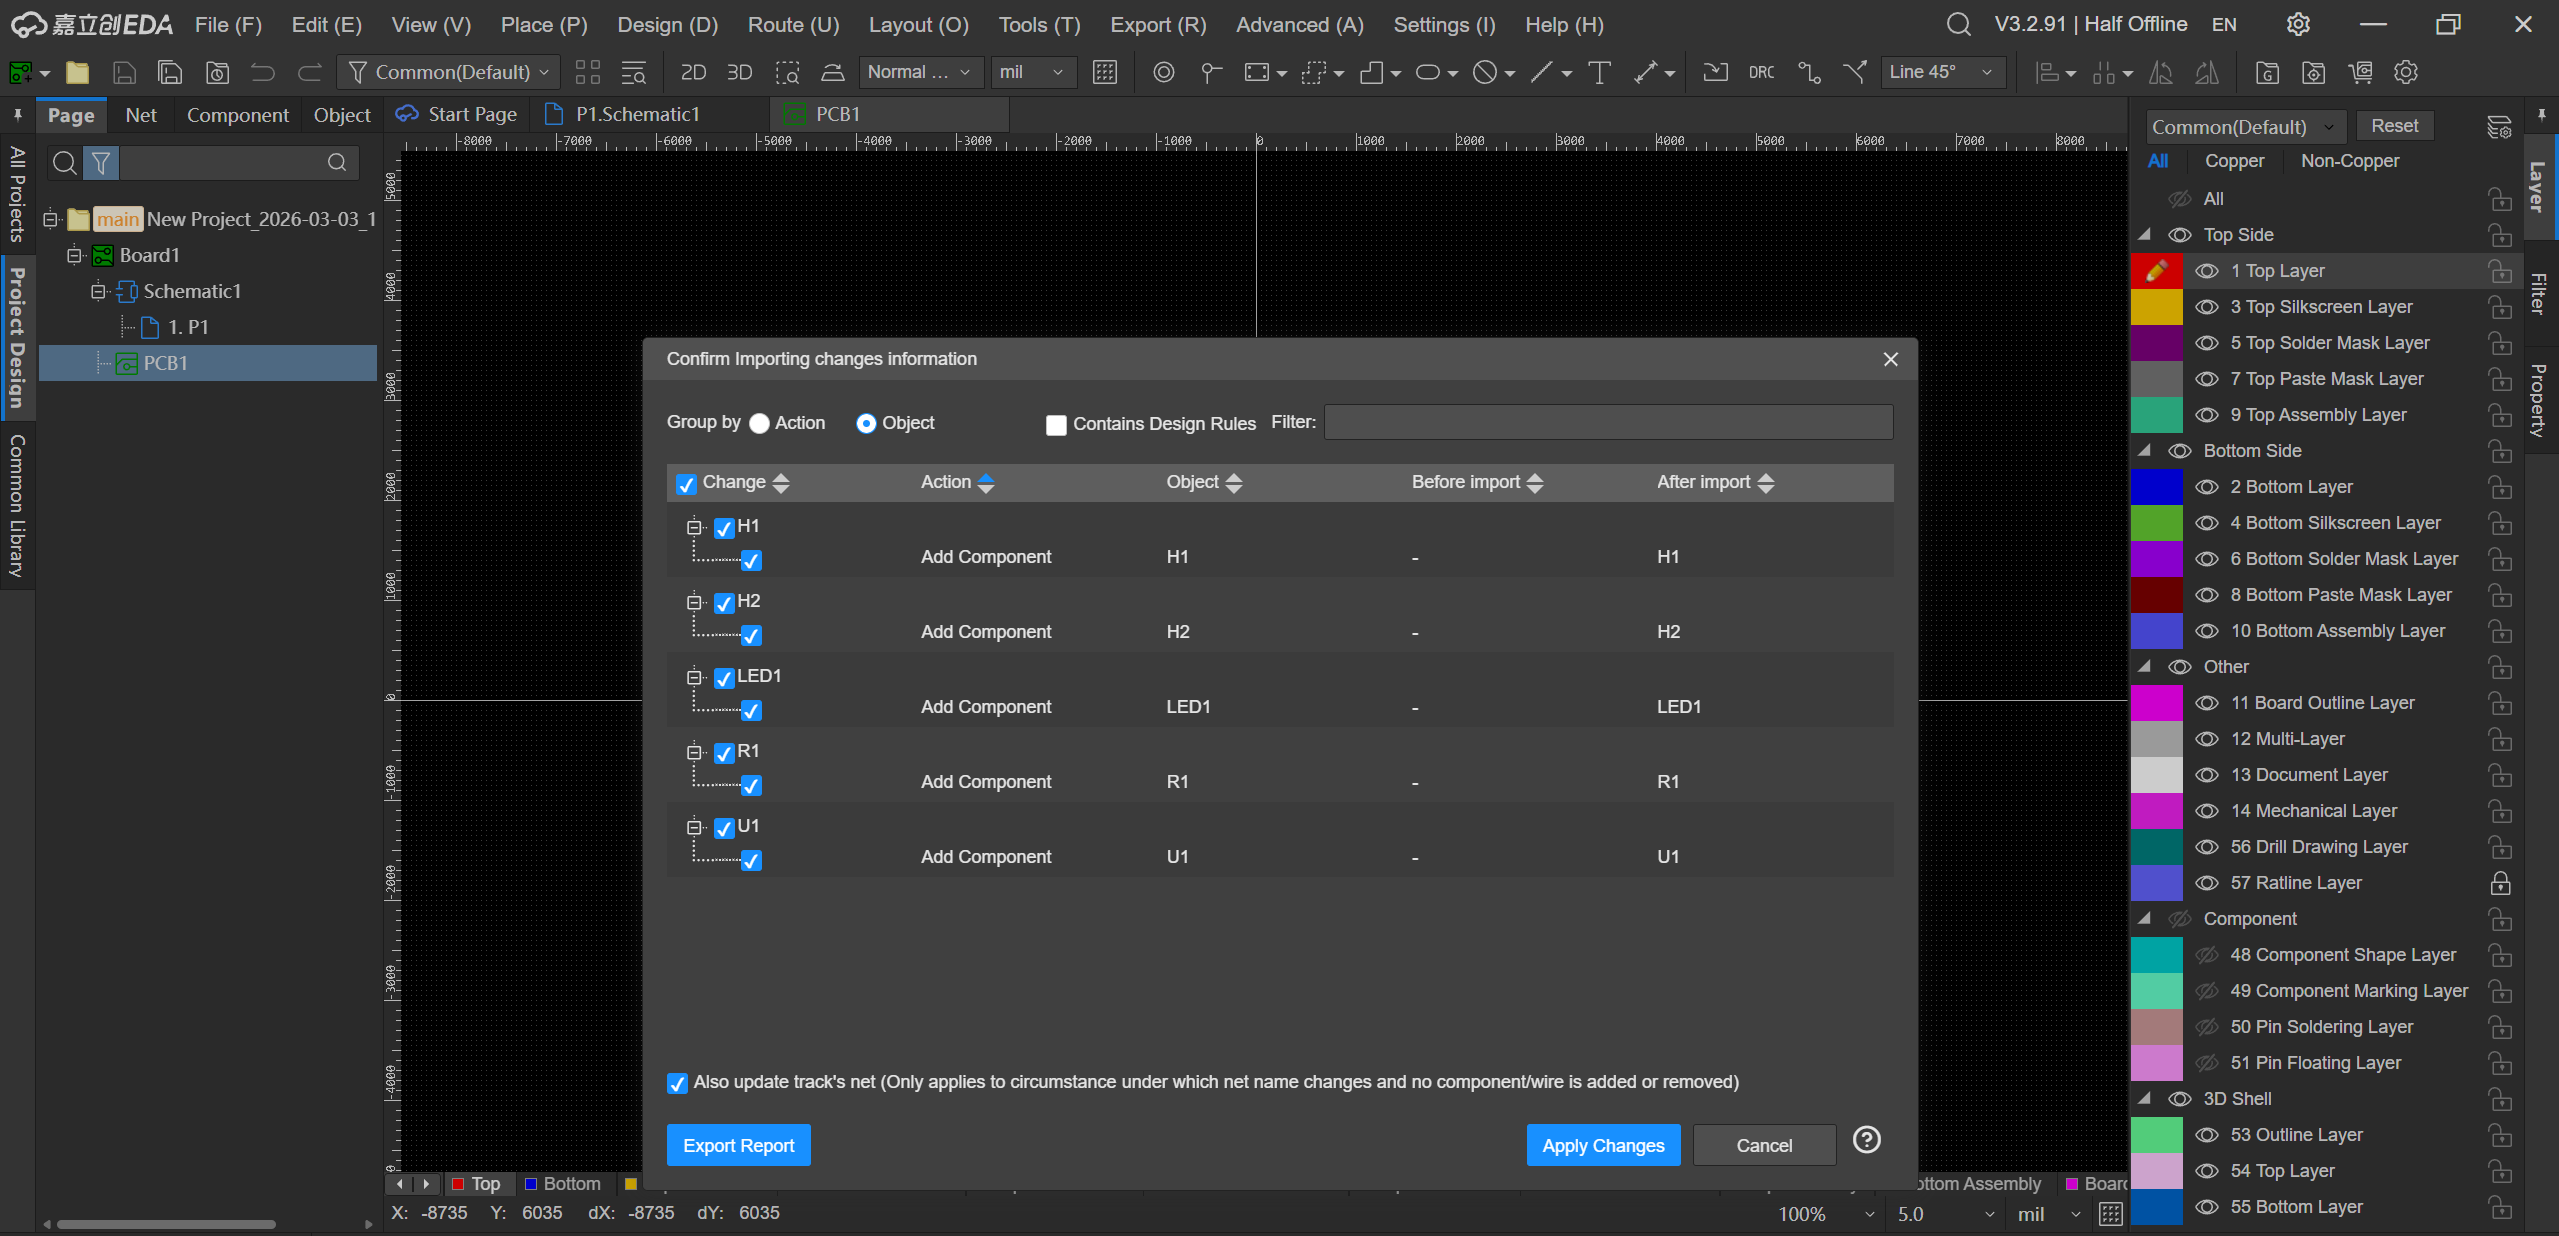Click the undo arrow icon

(262, 72)
